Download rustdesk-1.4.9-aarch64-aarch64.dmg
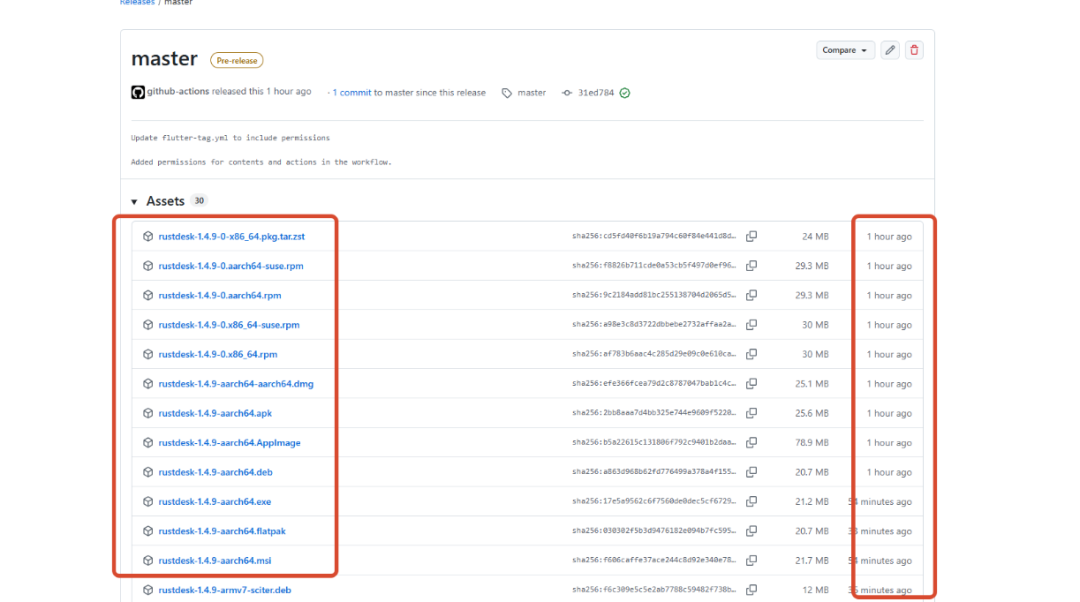This screenshot has width=1080, height=602. pos(236,384)
